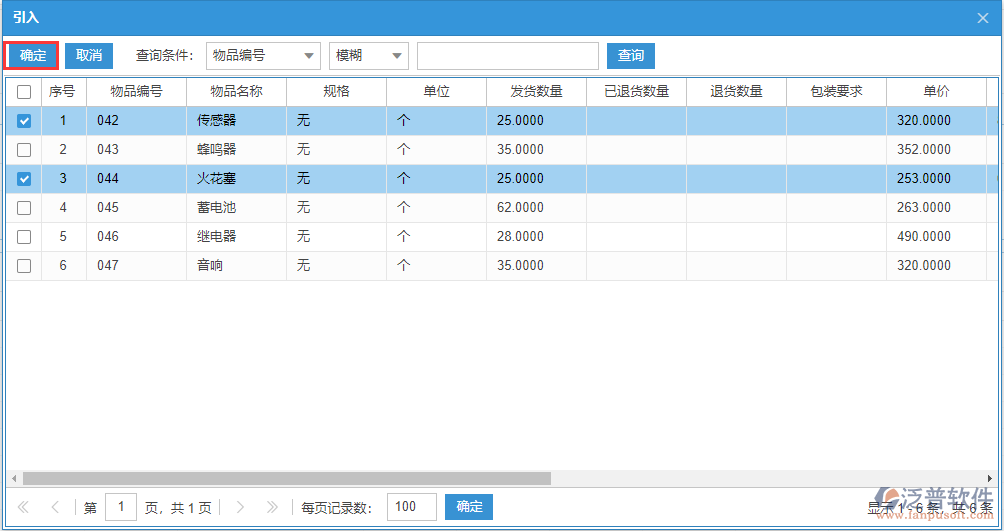This screenshot has height=531, width=1004.
Task: Select cell with item code 046
Action: pyautogui.click(x=136, y=236)
